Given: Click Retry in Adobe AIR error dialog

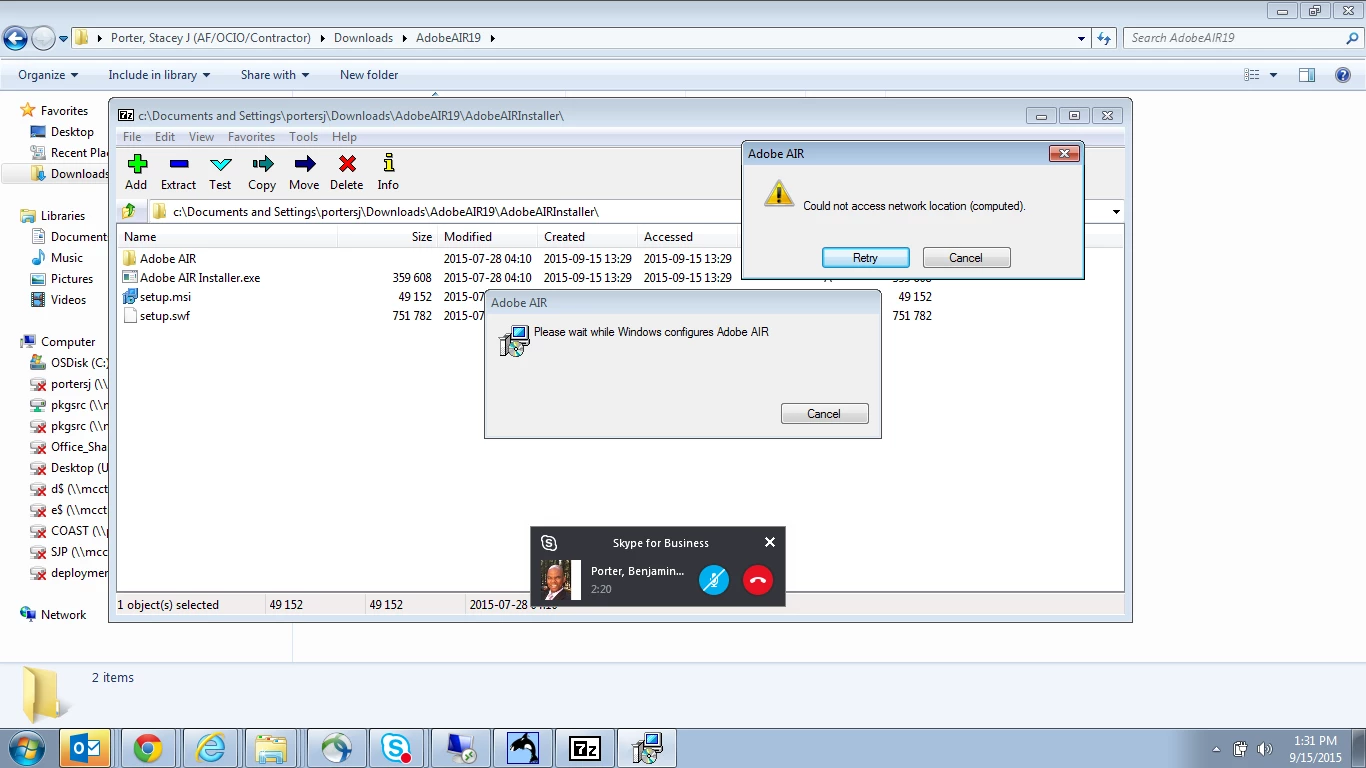Looking at the screenshot, I should [866, 258].
